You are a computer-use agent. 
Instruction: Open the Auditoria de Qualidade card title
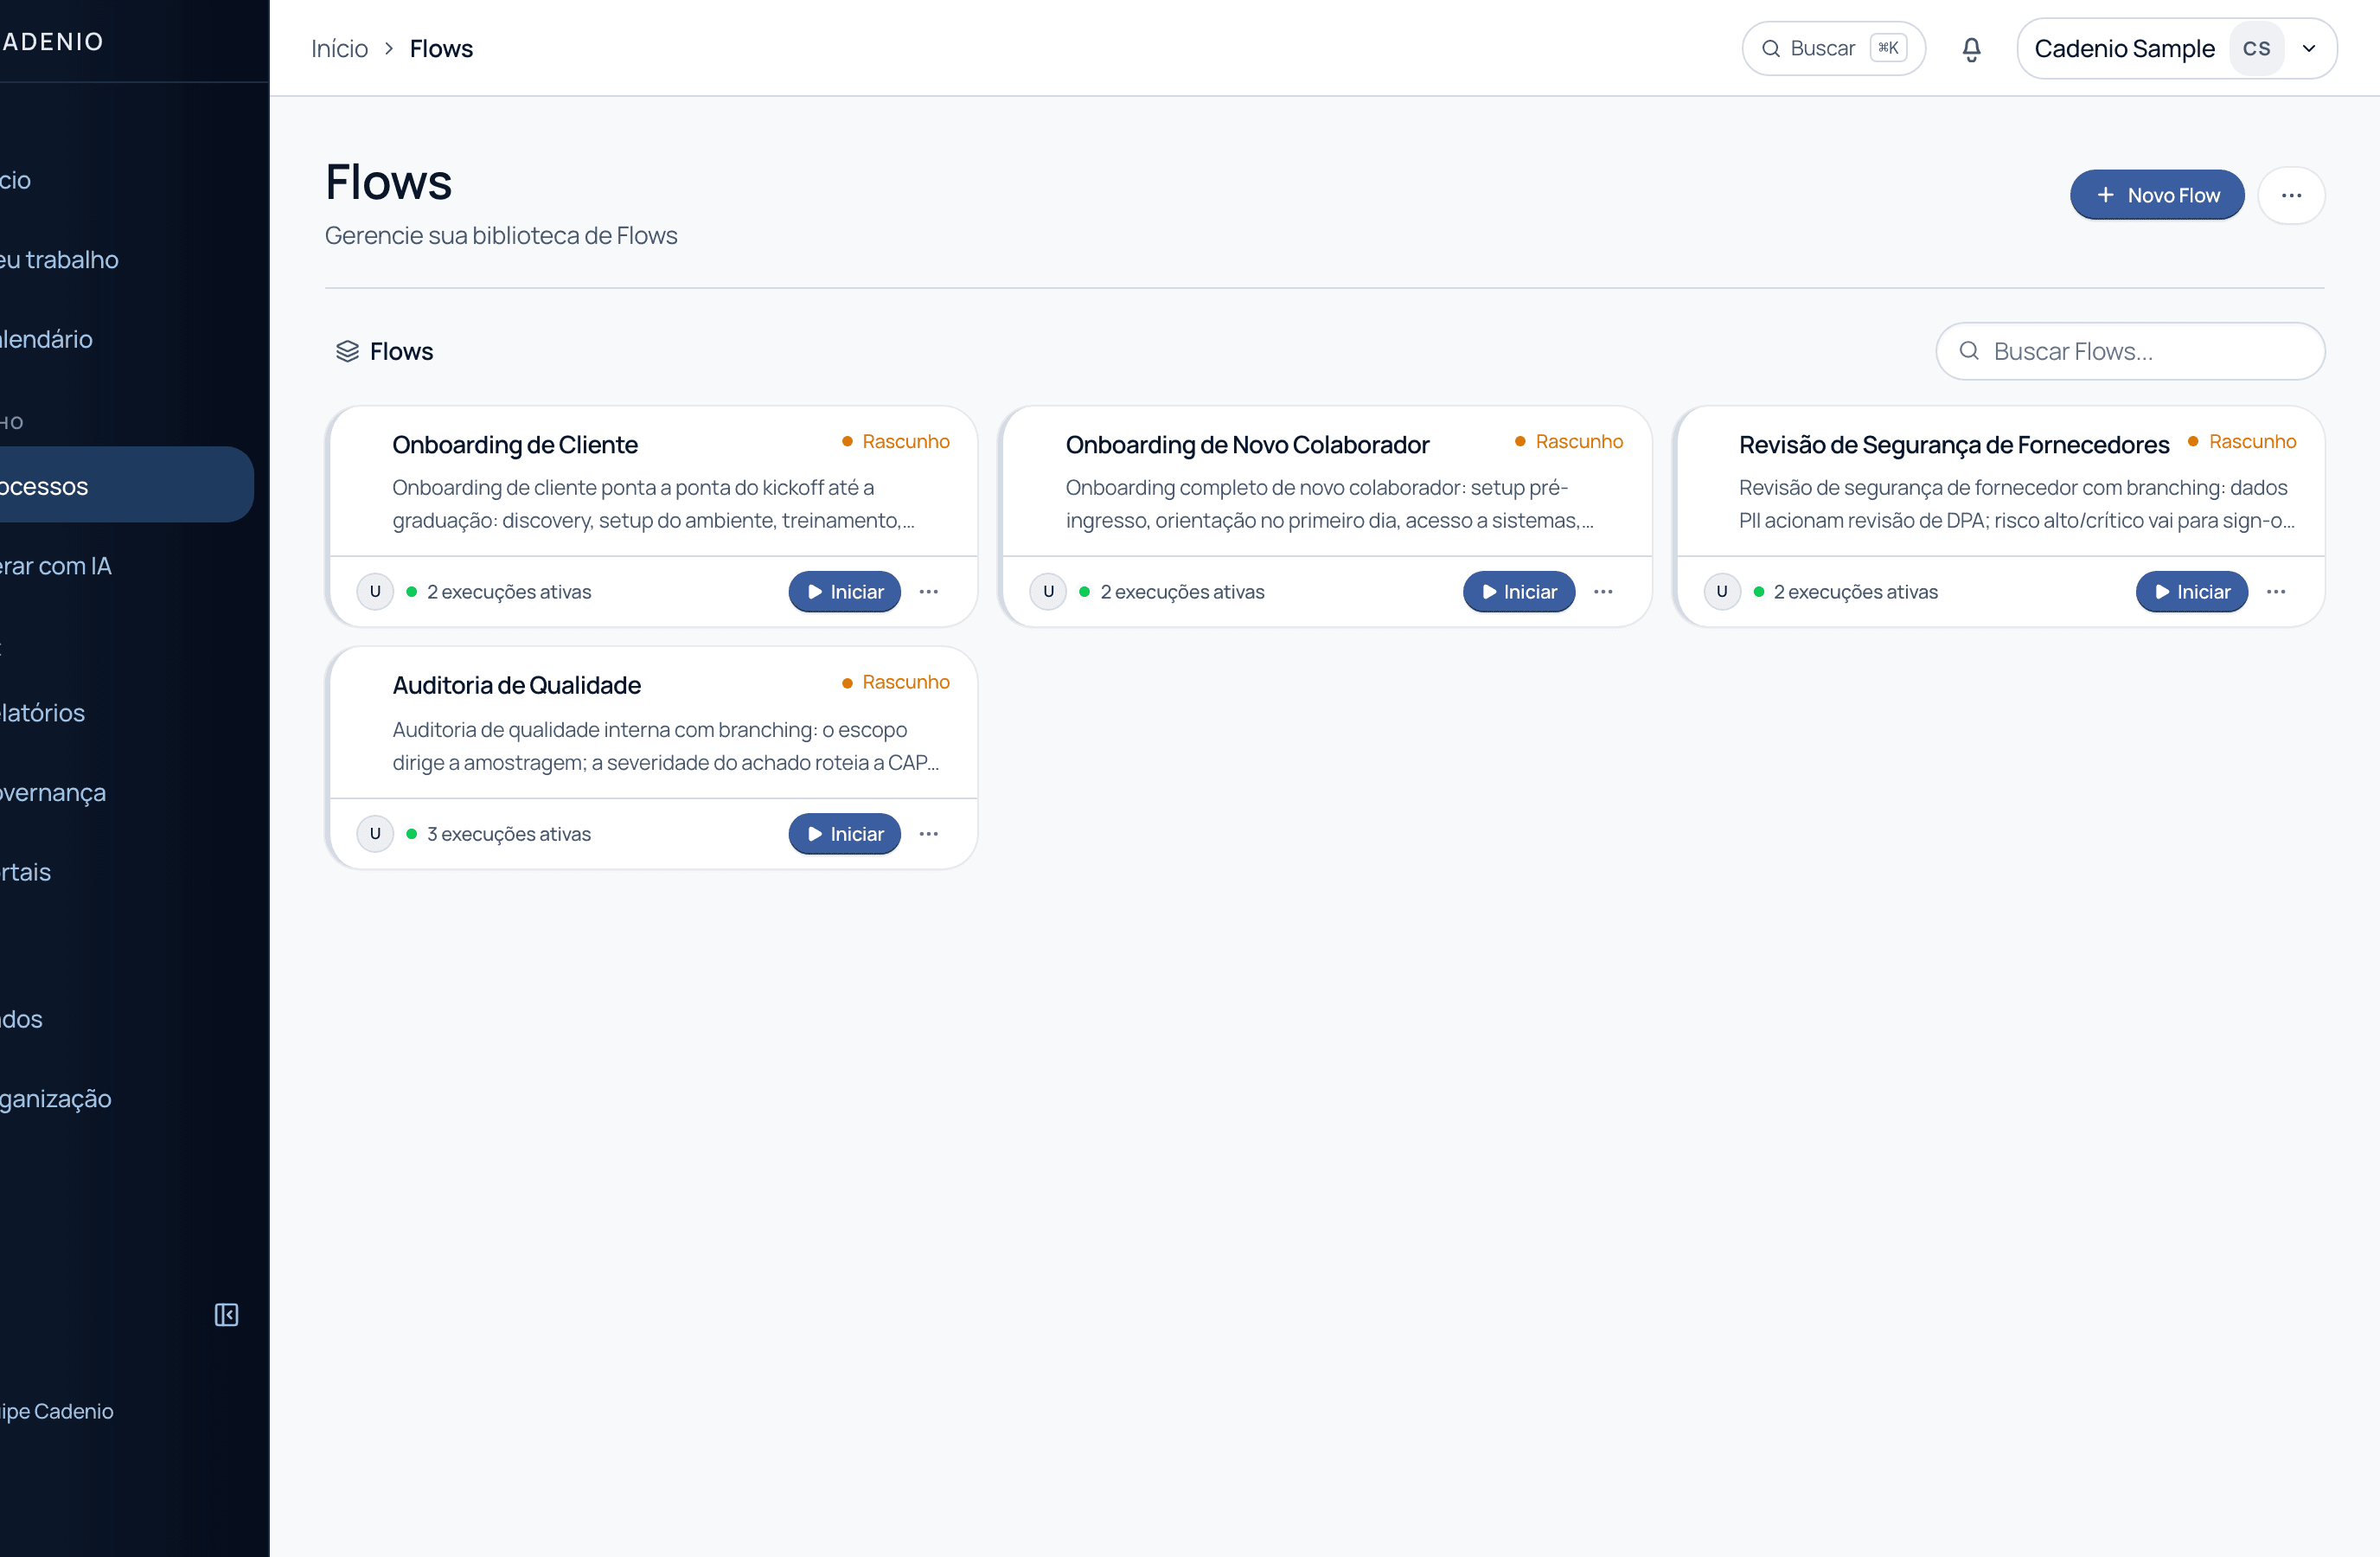[516, 685]
